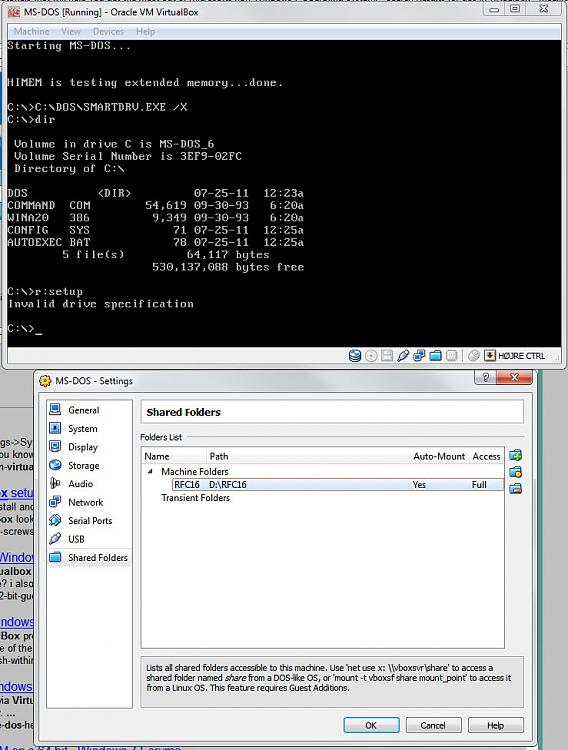Collapse the Machine Folders tree node
The image size is (568, 750).
coord(150,472)
